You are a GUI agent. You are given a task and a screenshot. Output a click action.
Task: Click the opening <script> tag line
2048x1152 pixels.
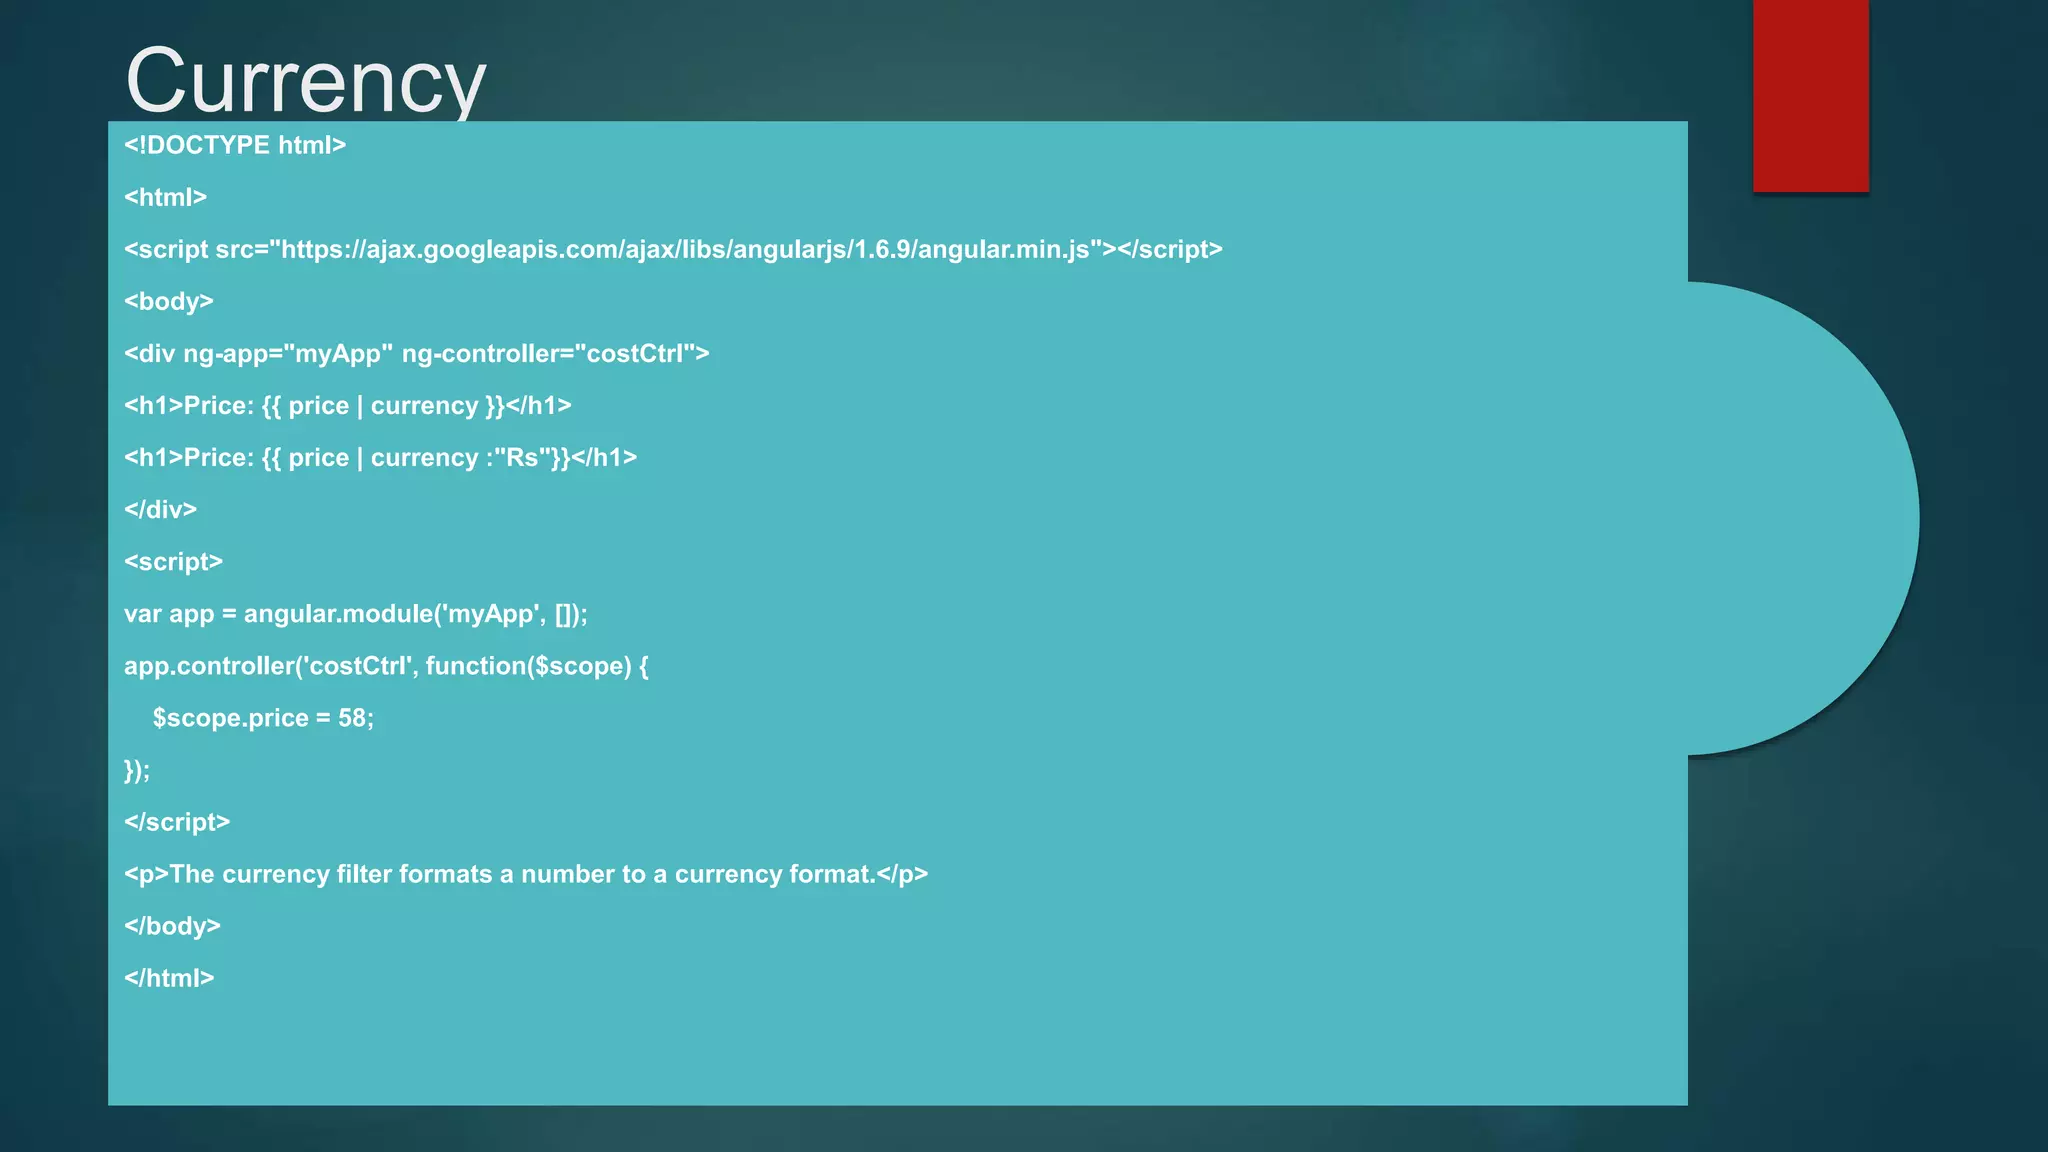coord(173,561)
